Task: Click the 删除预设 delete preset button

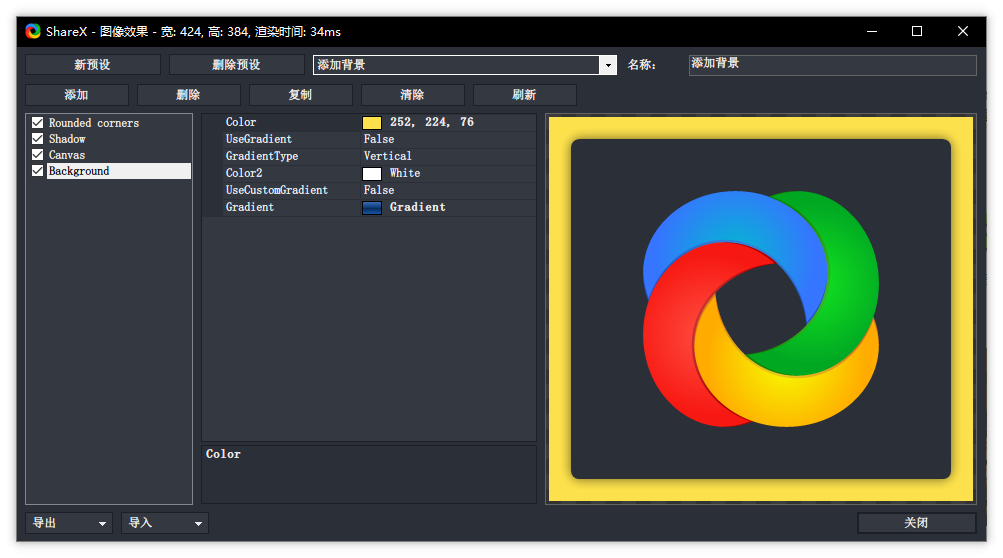Action: (x=236, y=65)
